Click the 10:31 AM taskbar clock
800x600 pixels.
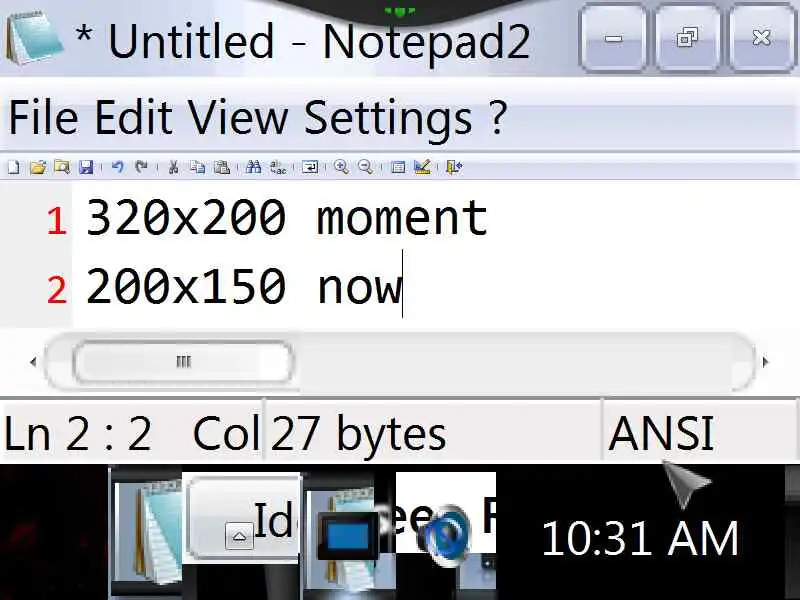tap(640, 538)
